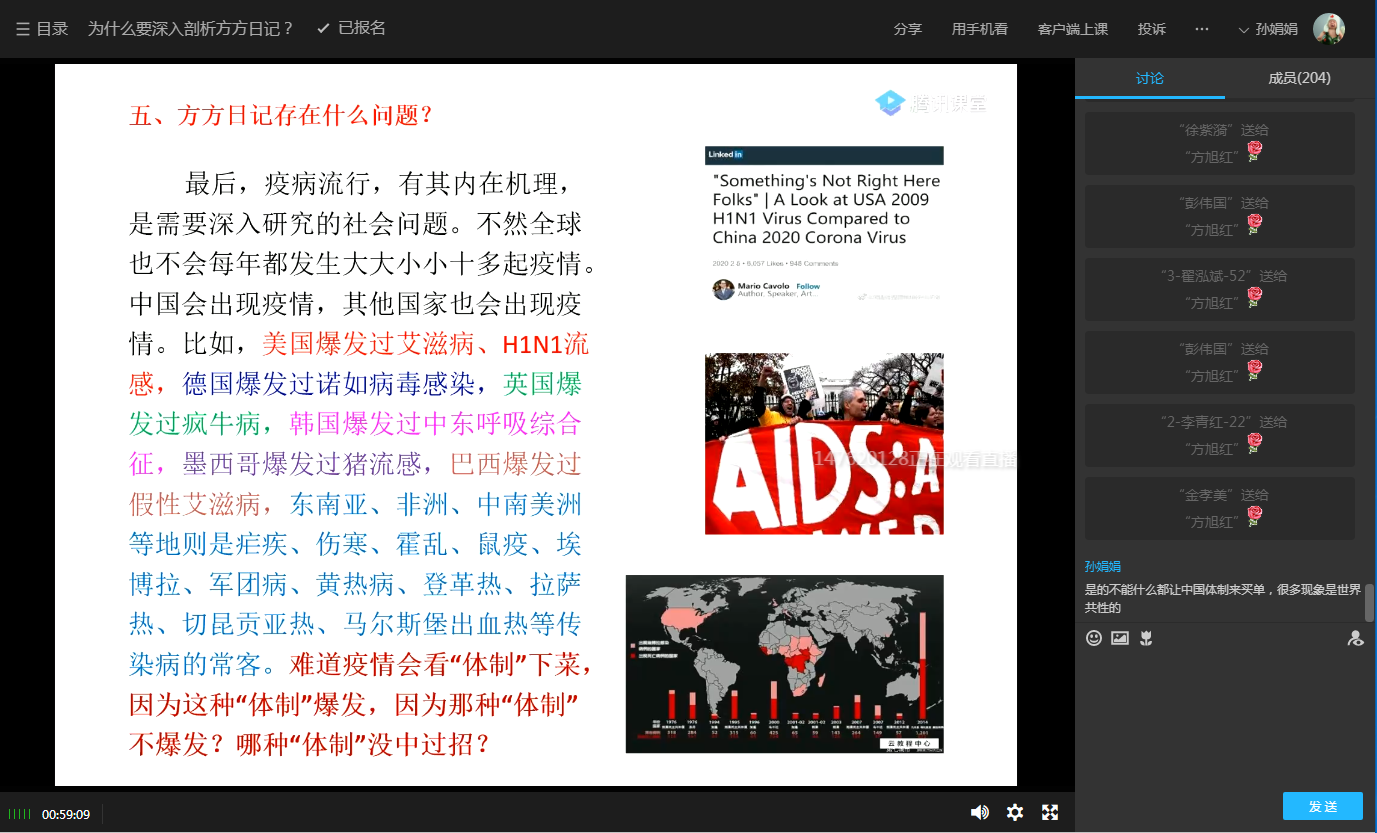Click the user profile avatar
Screen dimensions: 1377x833
1328,29
